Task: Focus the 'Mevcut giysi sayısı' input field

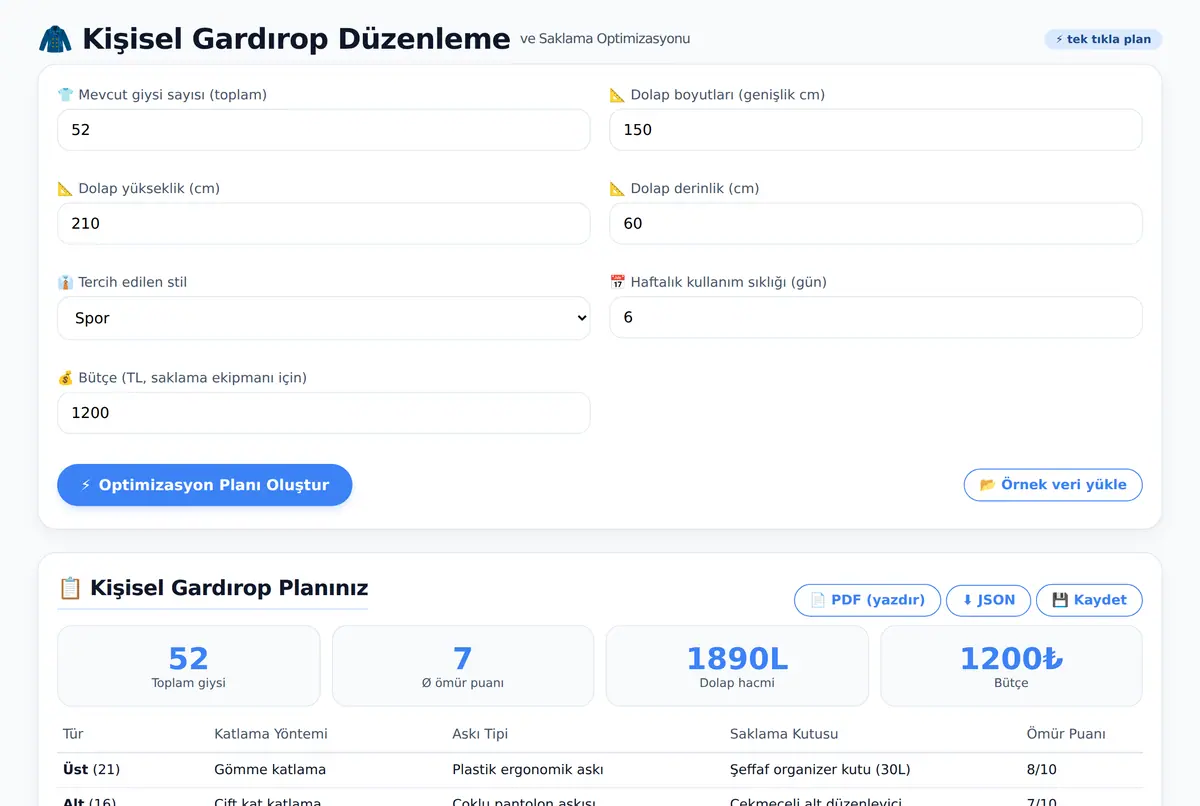Action: pyautogui.click(x=324, y=130)
